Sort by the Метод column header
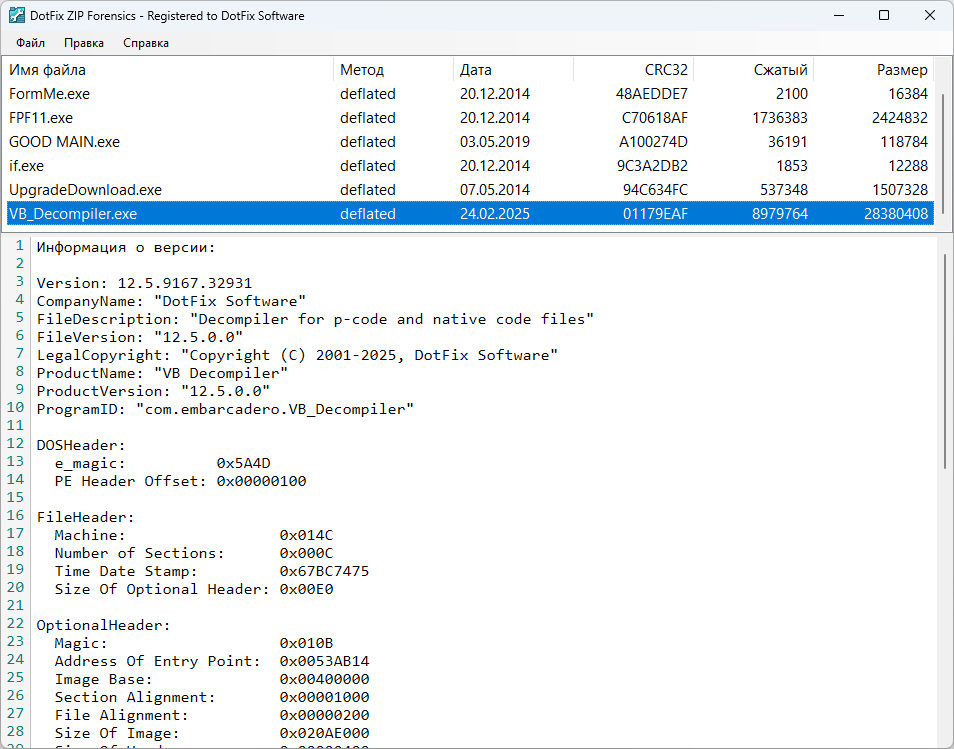Image resolution: width=954 pixels, height=749 pixels. [x=393, y=70]
